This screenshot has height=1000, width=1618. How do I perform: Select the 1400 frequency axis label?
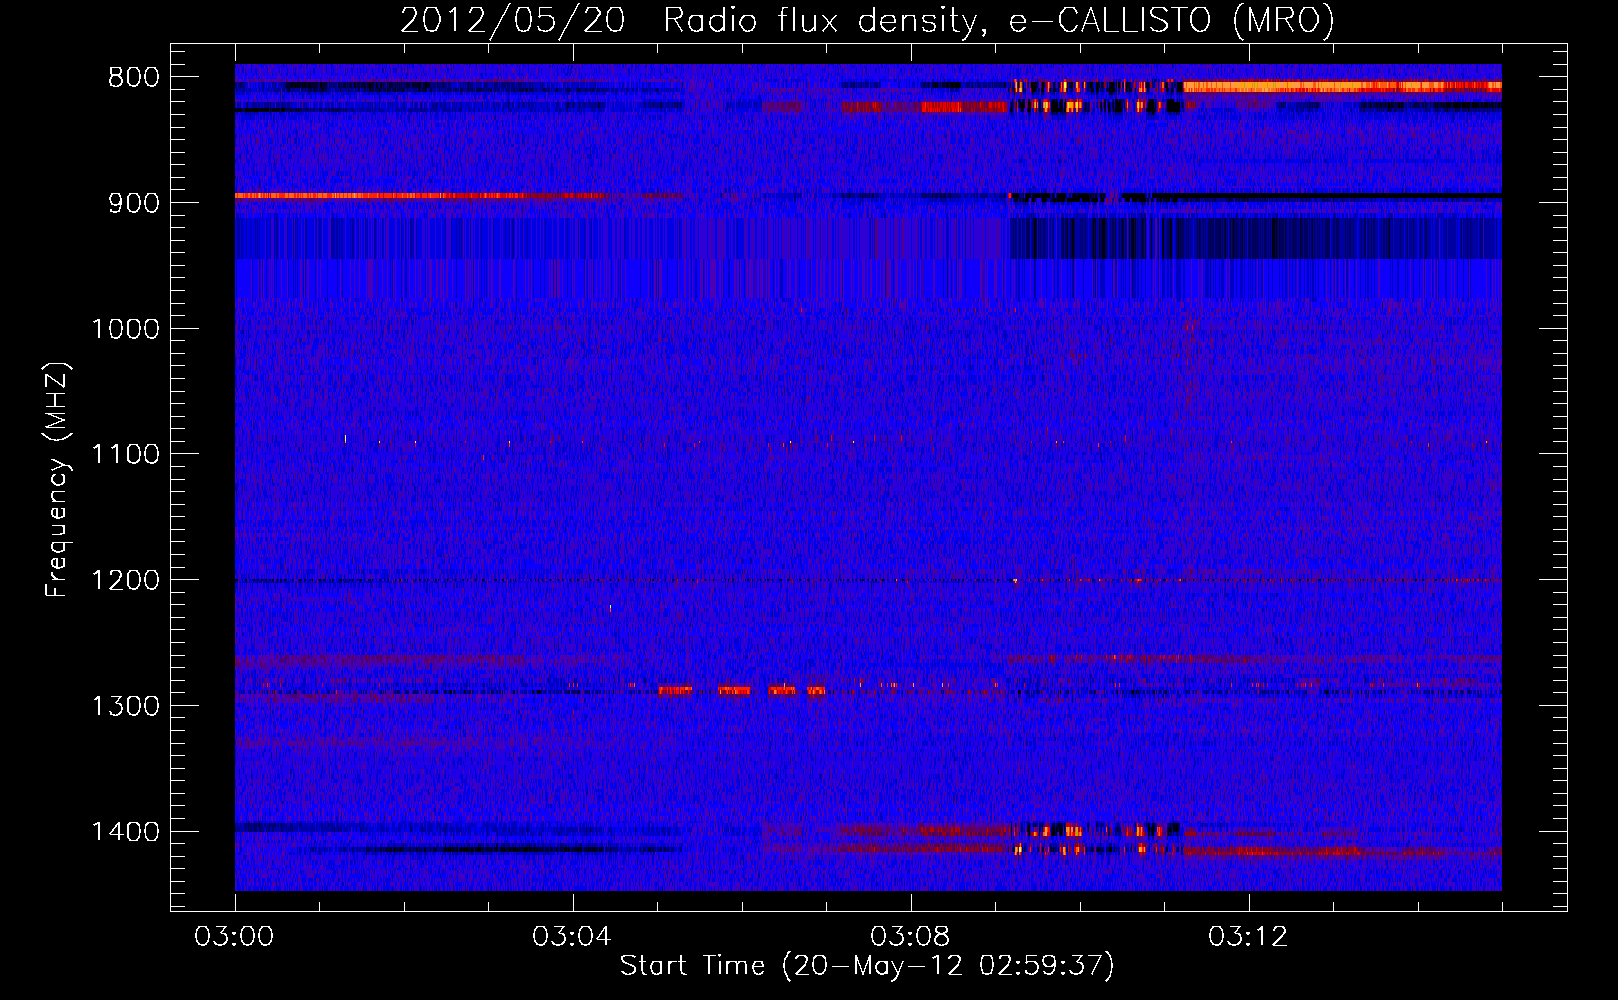125,832
